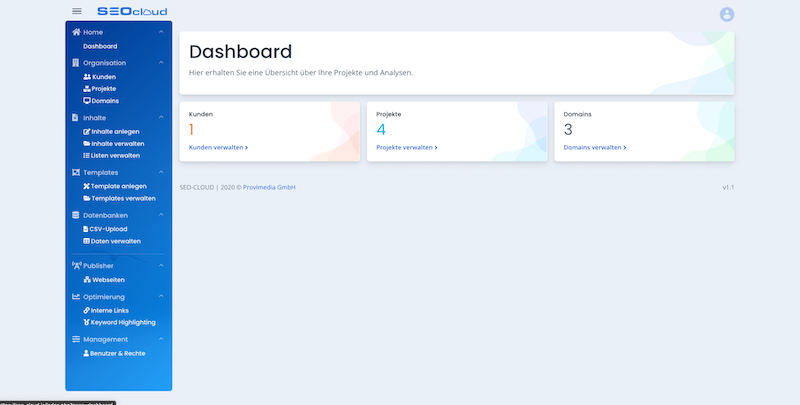Click the Projekte verwalten link

click(406, 147)
